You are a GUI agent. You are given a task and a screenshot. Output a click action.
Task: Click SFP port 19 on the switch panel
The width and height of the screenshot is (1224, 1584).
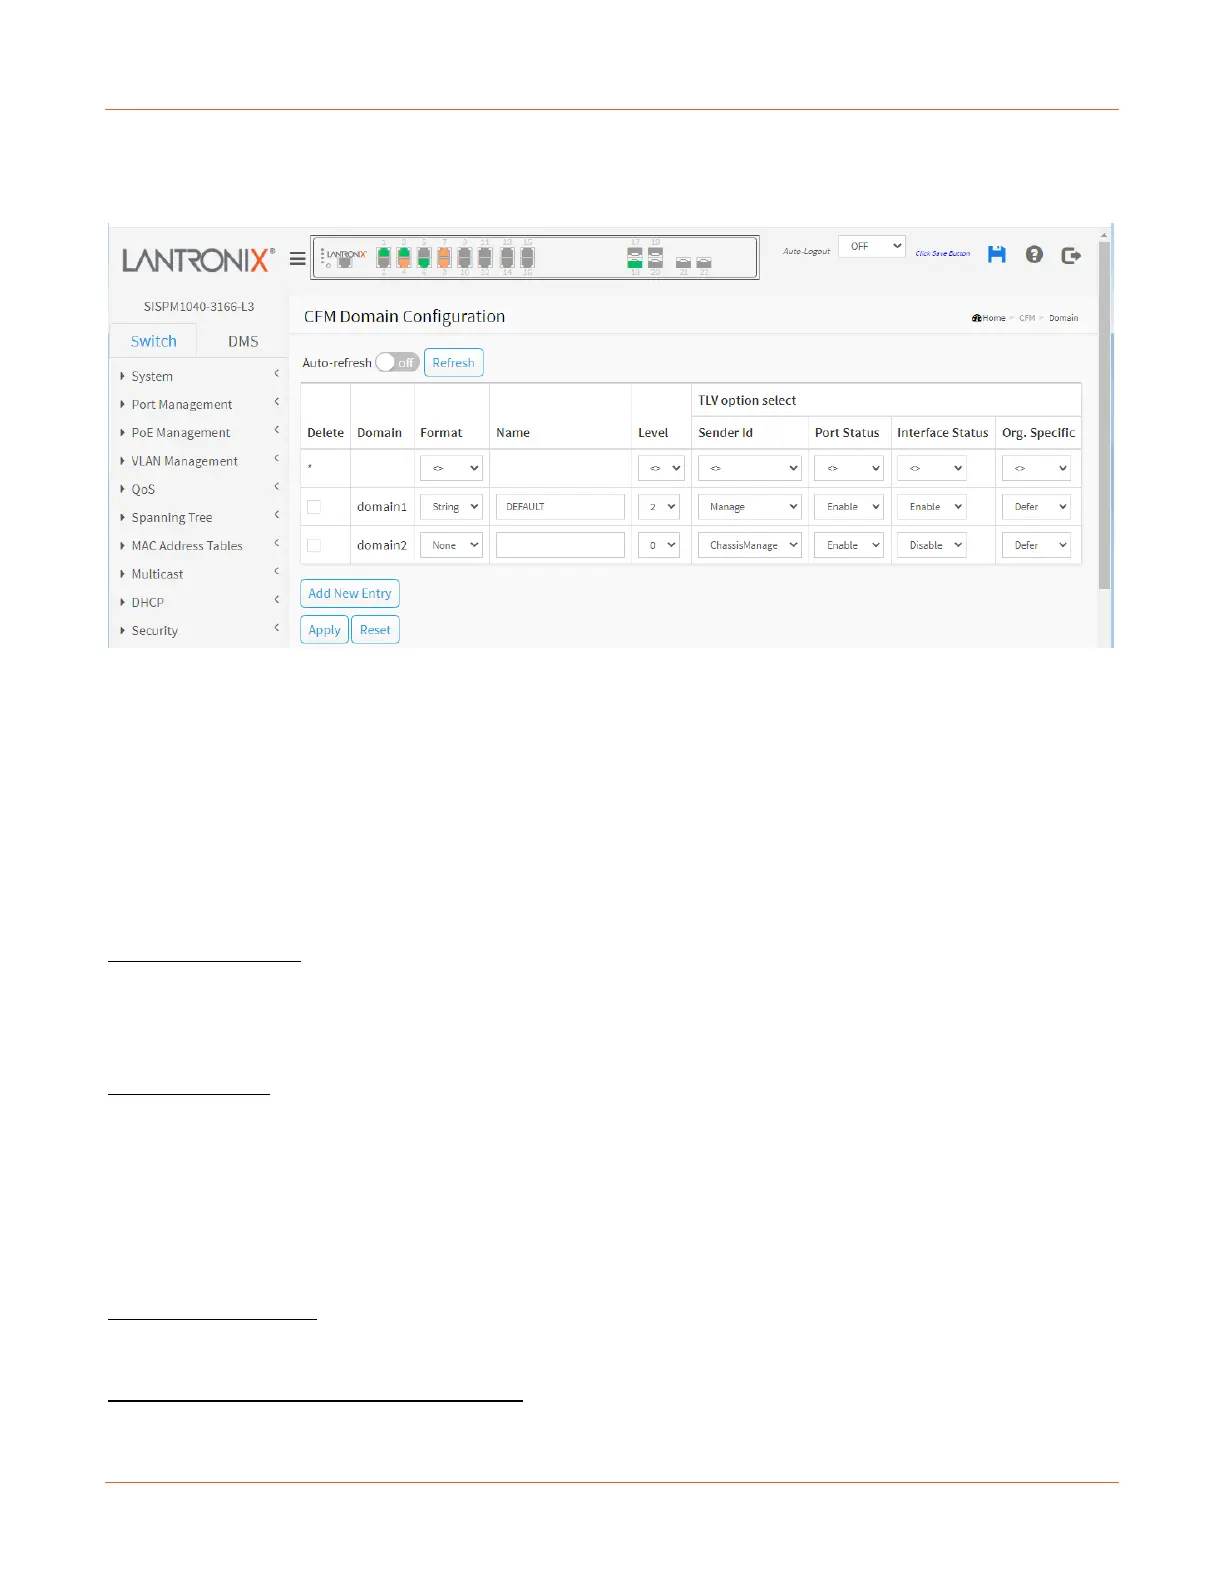click(656, 253)
